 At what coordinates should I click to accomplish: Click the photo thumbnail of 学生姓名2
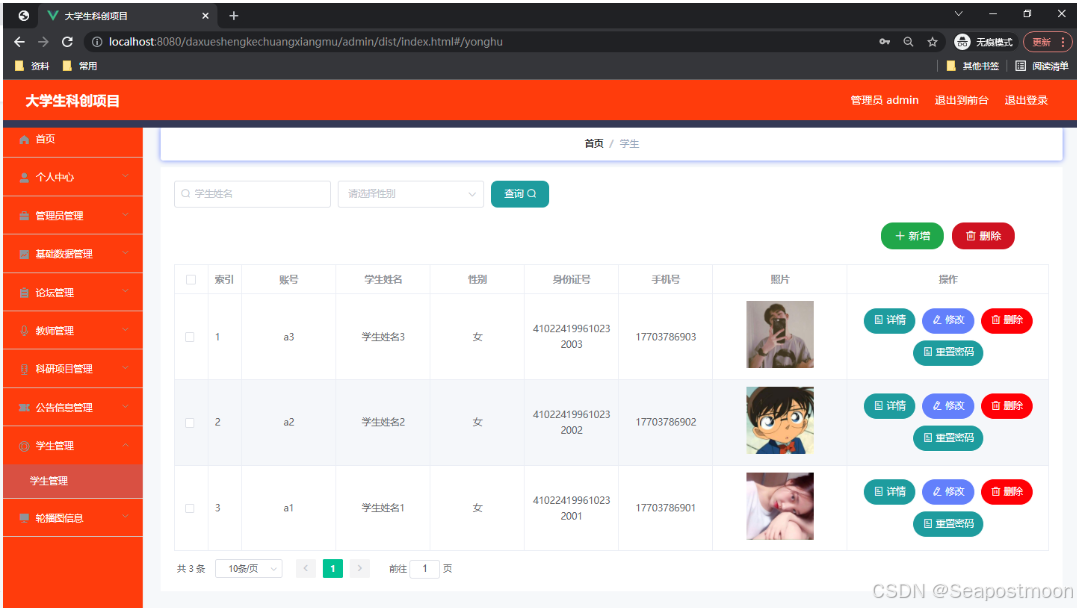pyautogui.click(x=779, y=420)
